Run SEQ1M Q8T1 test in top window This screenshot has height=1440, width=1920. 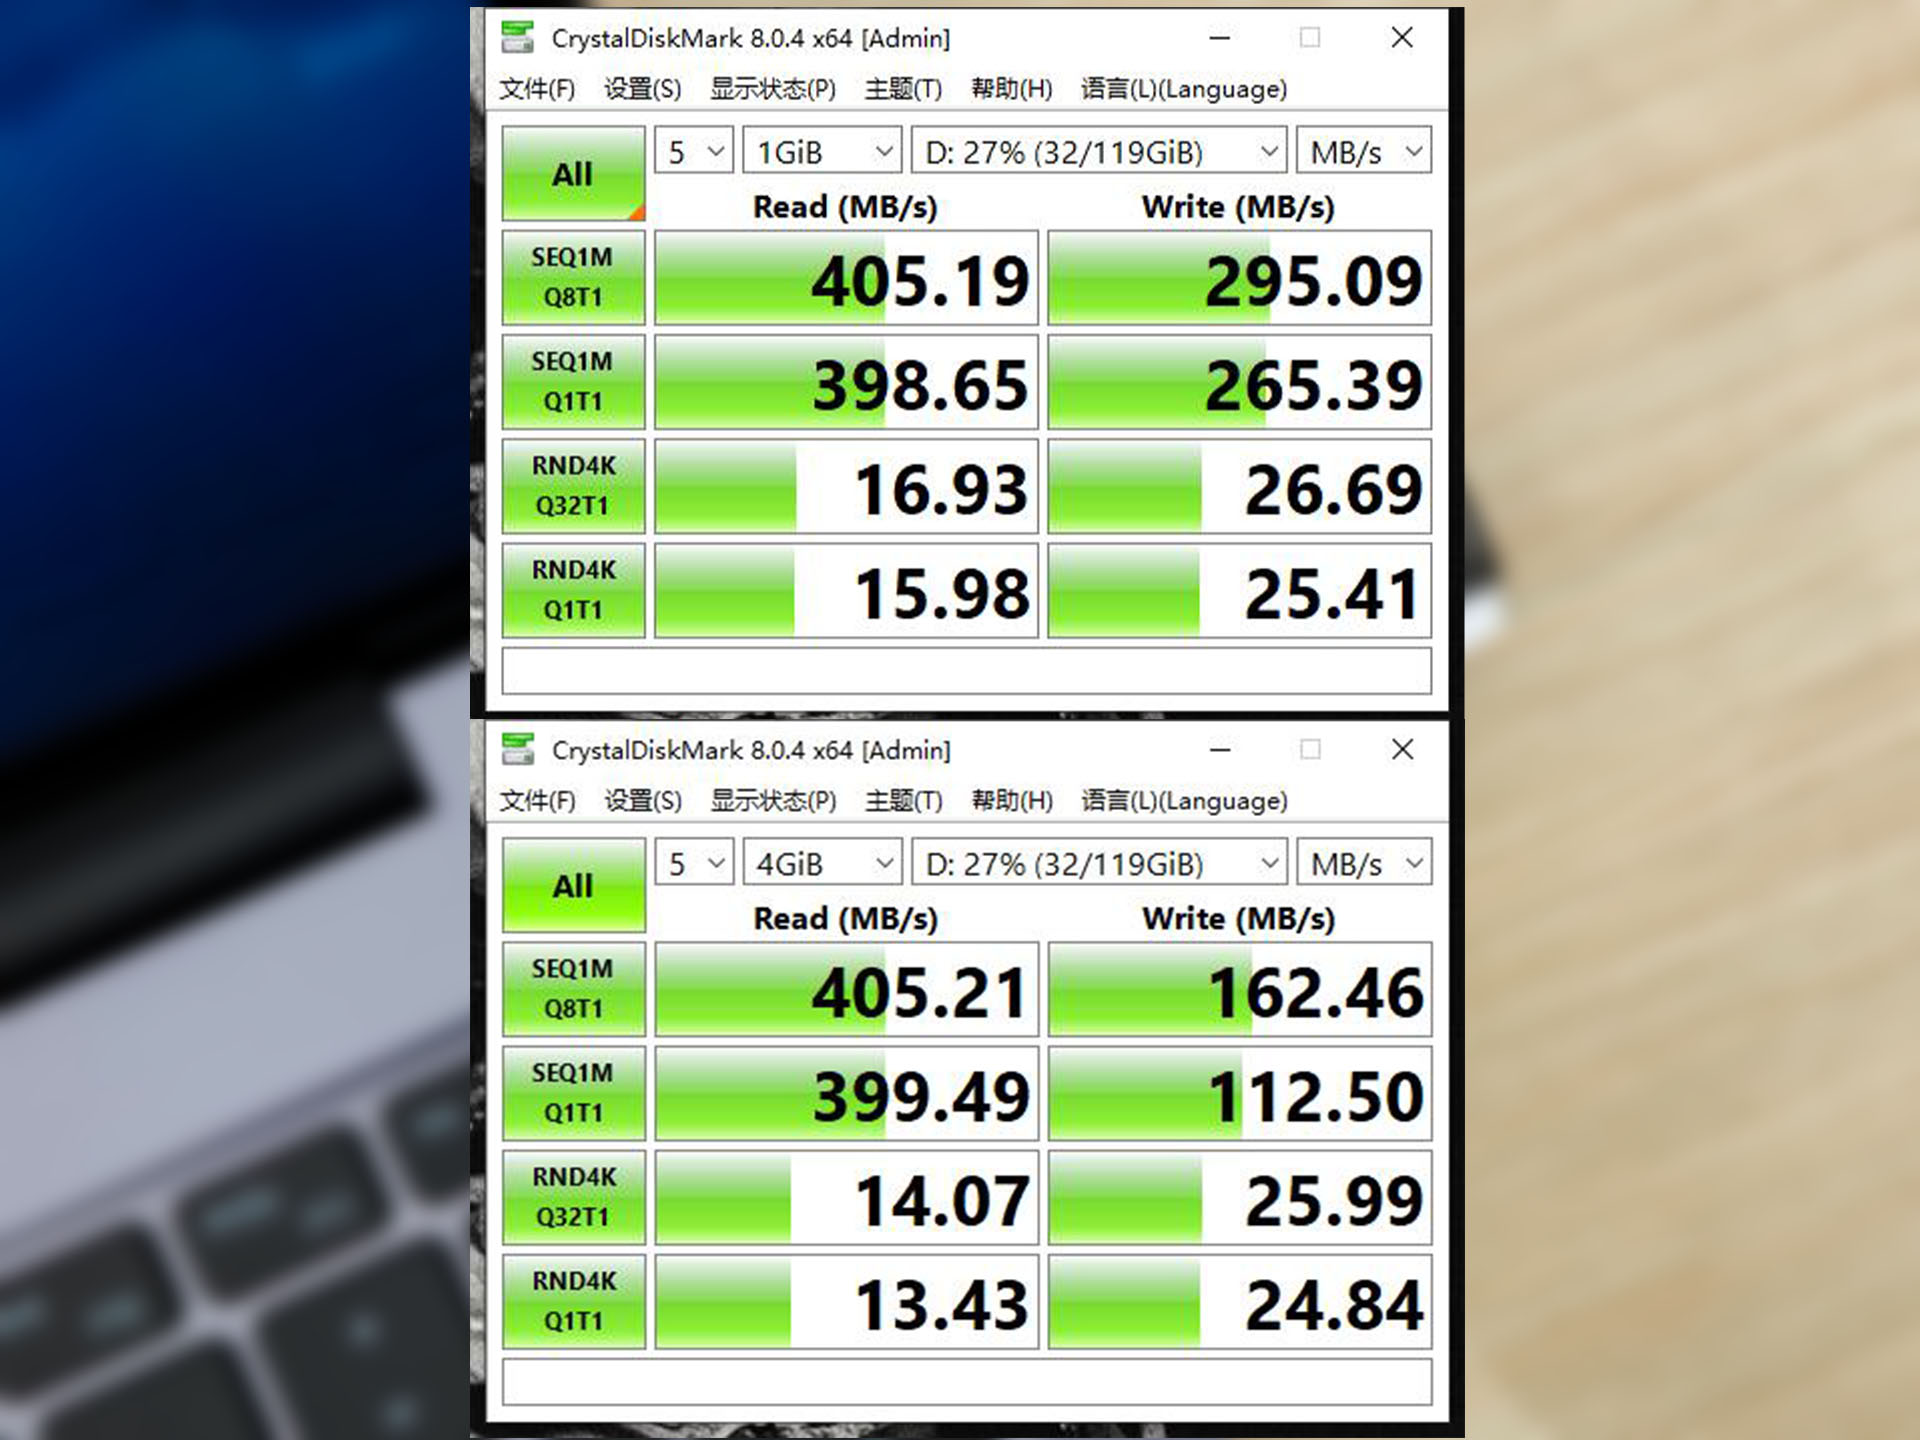[573, 277]
